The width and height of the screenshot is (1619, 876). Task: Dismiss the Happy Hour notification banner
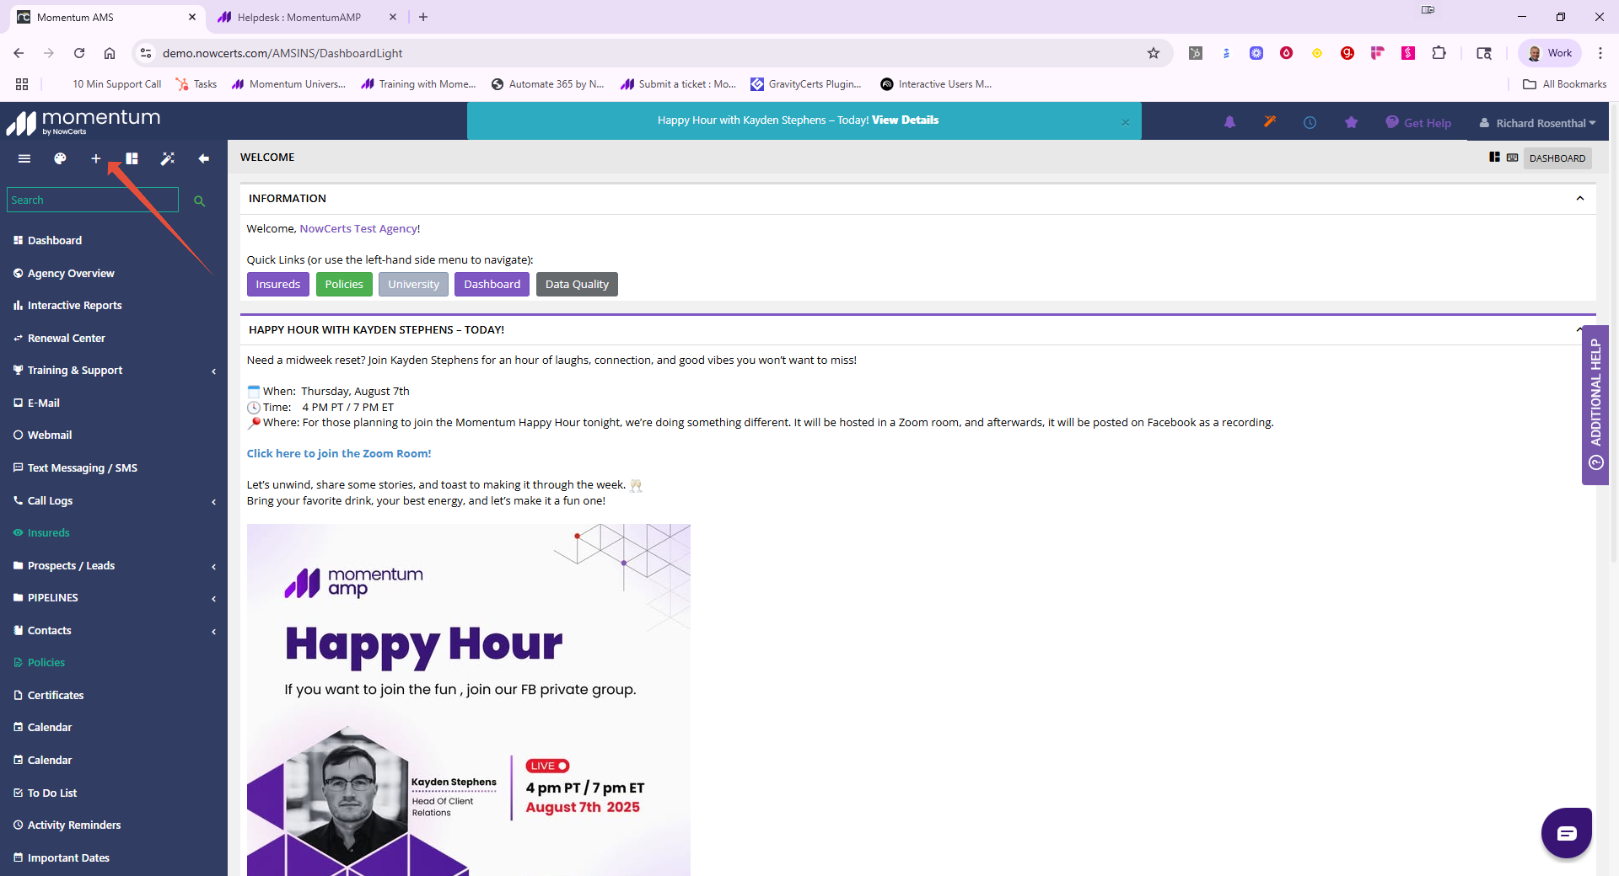coord(1125,122)
